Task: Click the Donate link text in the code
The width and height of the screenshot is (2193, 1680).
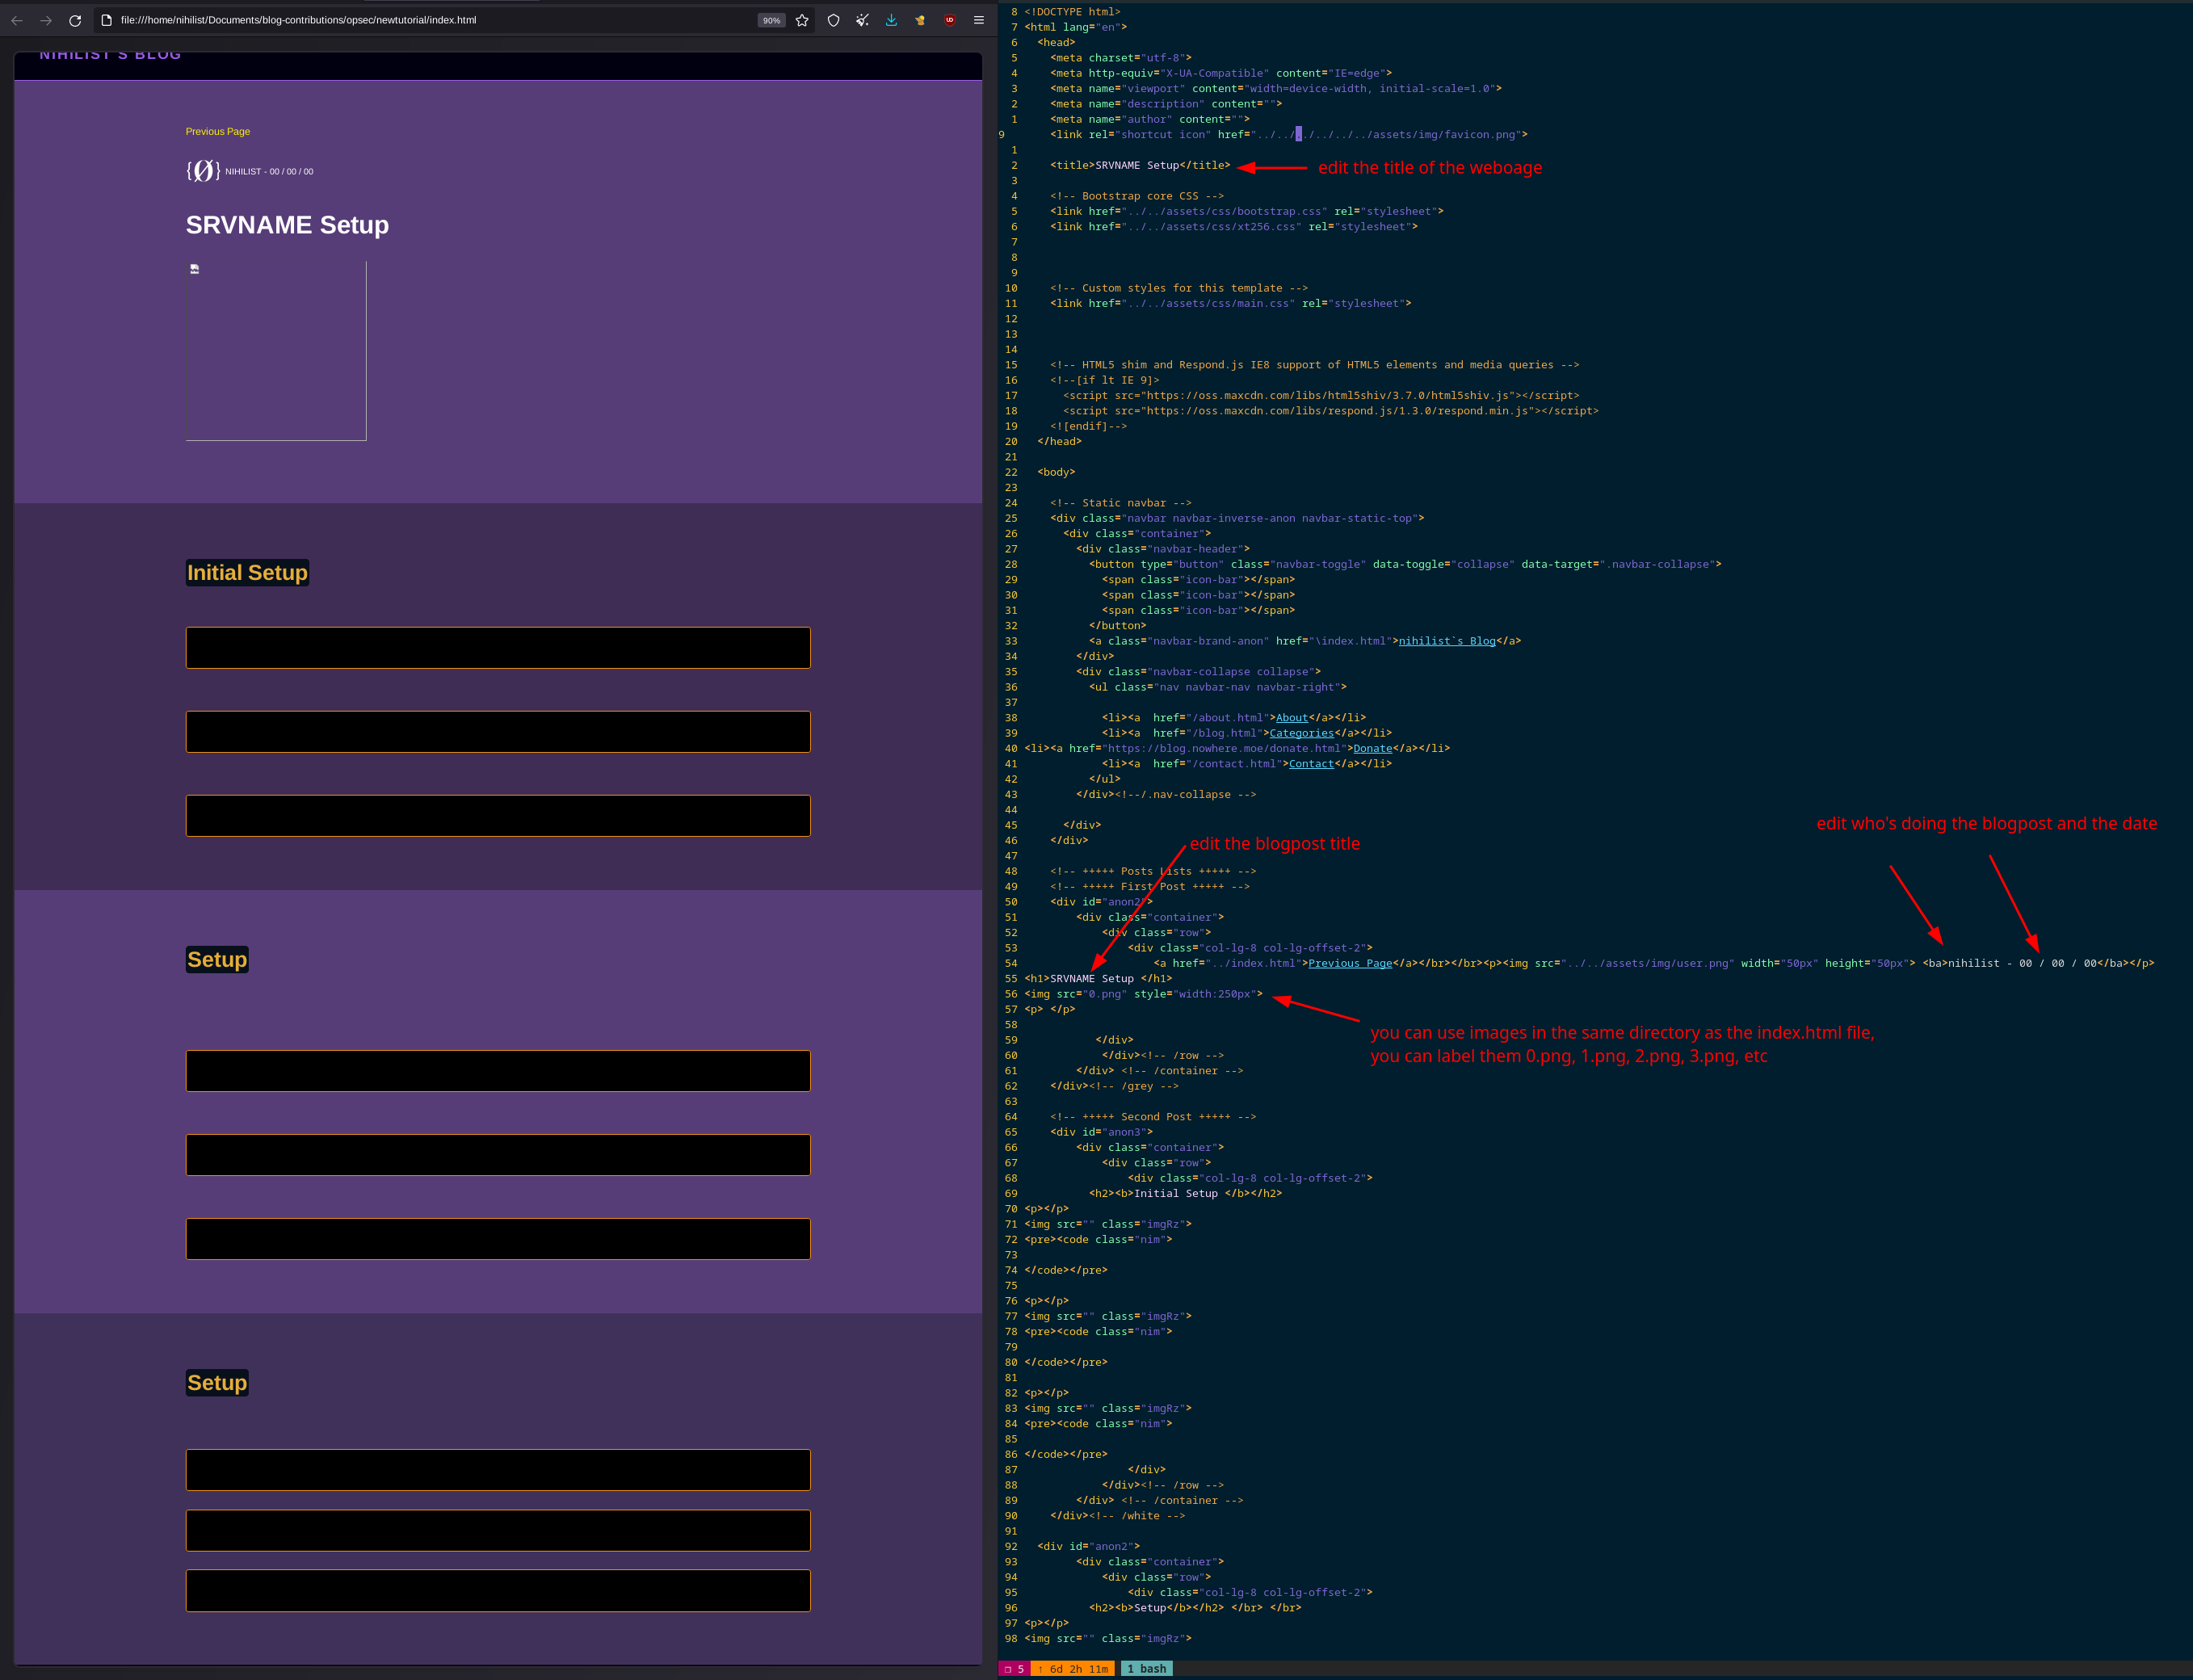Action: [x=1373, y=748]
